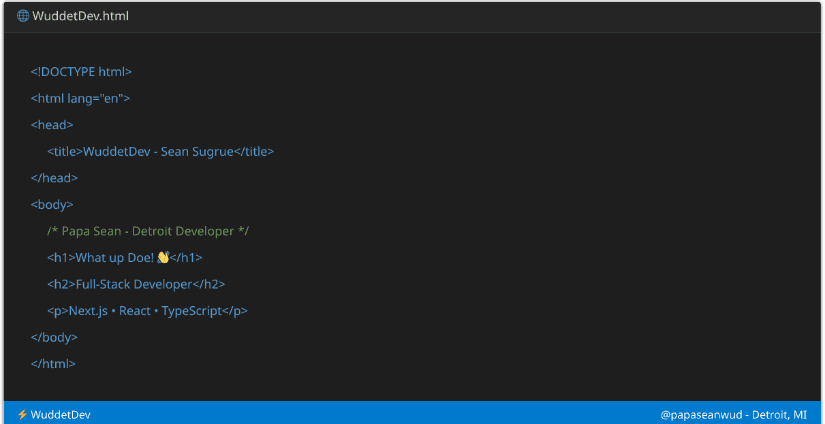Click the word React in the paragraph
This screenshot has width=825, height=424.
click(x=135, y=311)
